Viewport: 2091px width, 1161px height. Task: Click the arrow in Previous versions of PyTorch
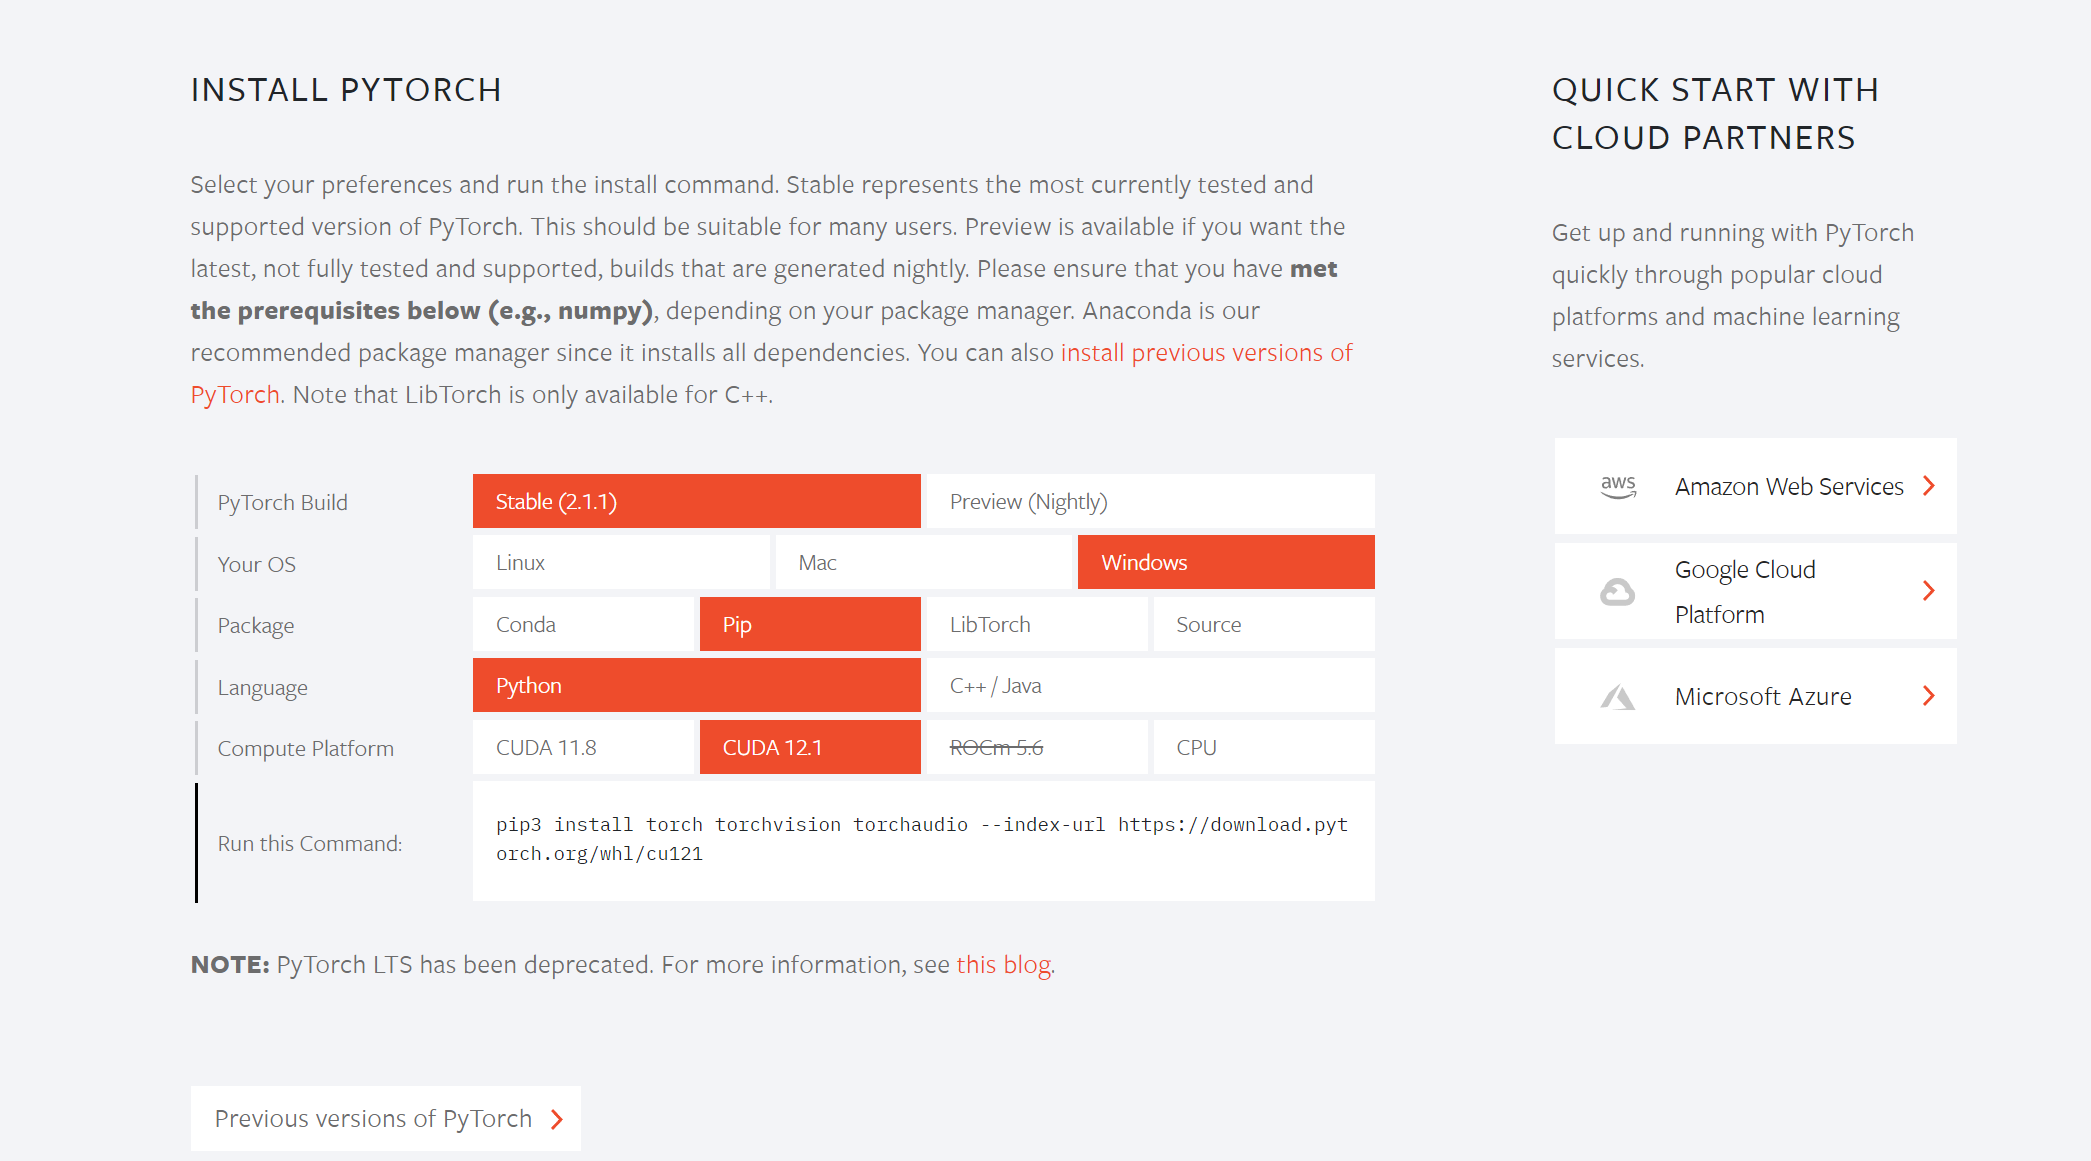tap(557, 1119)
